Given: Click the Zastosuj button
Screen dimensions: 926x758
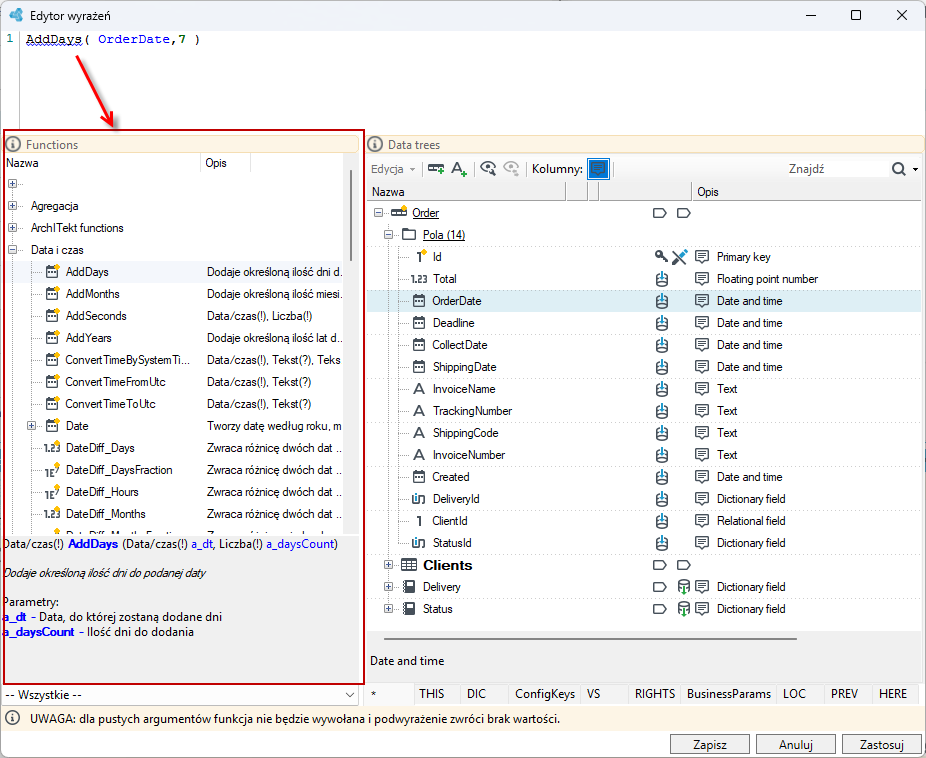Looking at the screenshot, I should (881, 744).
